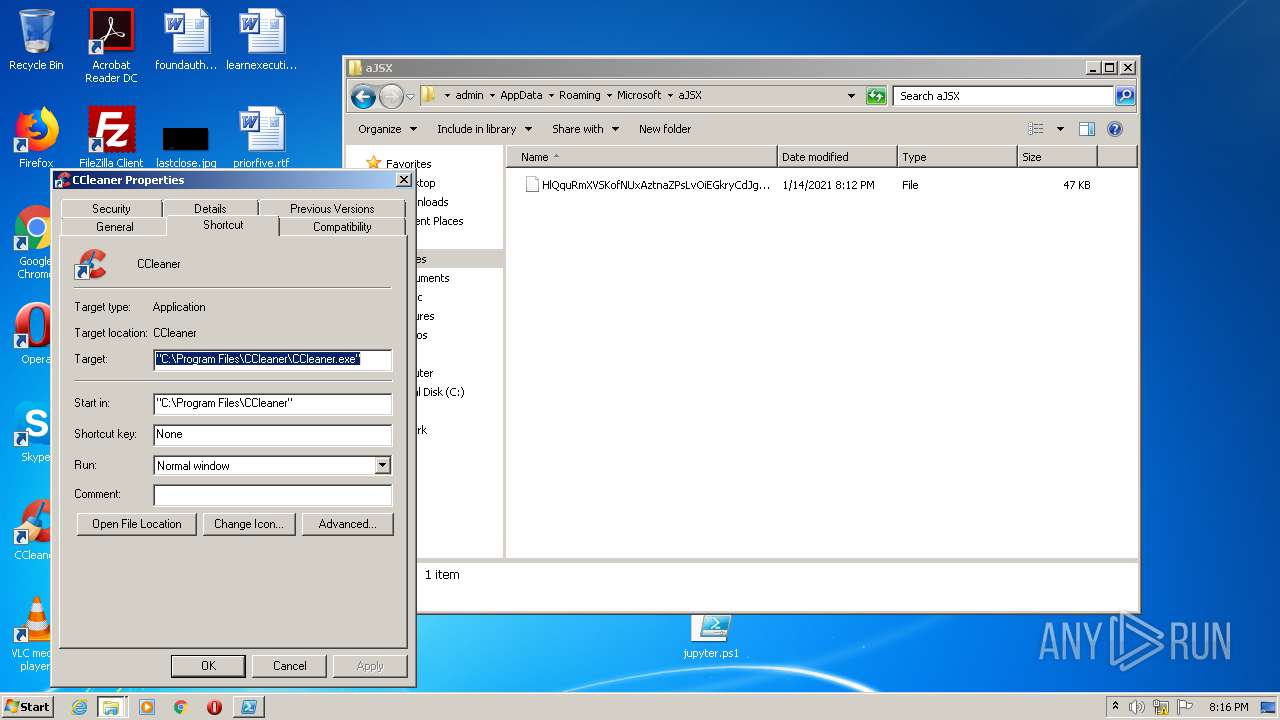This screenshot has width=1280, height=720.
Task: Expand the AppData breadcrumb arrow
Action: (x=550, y=96)
